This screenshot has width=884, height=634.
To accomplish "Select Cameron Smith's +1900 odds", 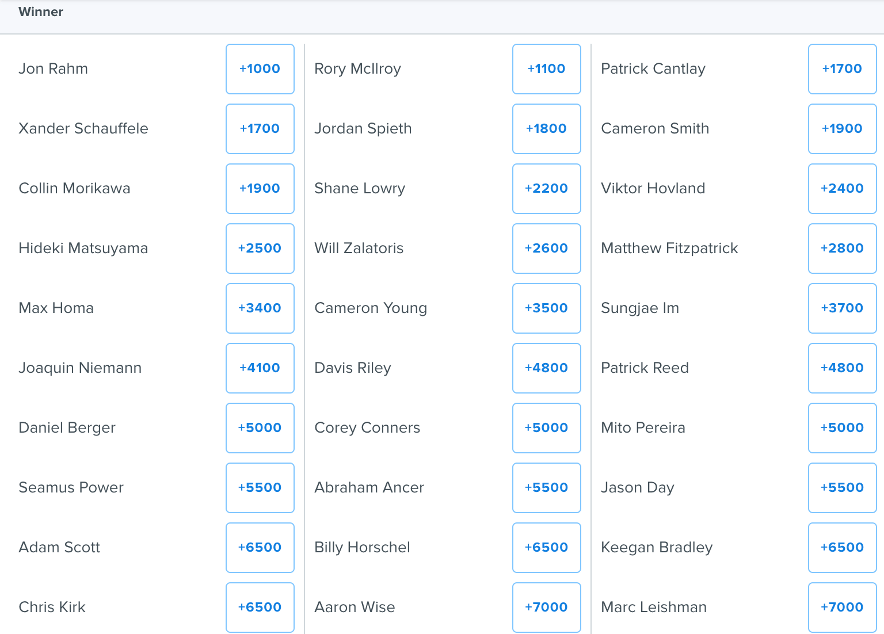I will (x=842, y=129).
